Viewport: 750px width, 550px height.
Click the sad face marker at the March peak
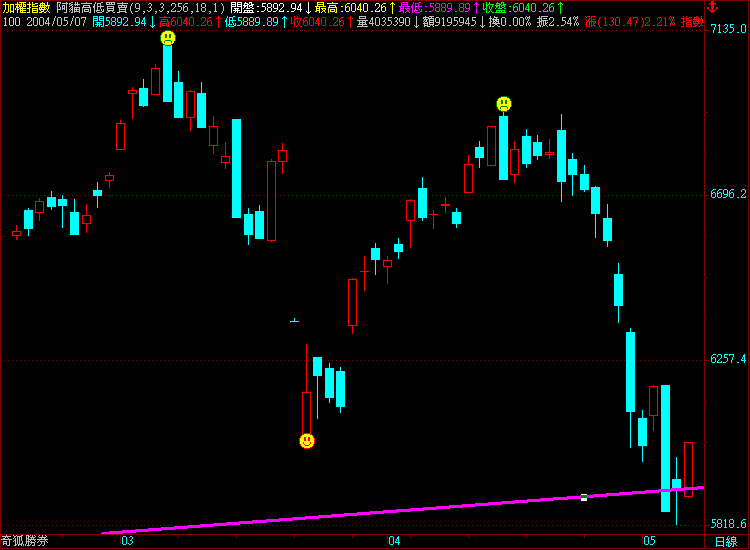(168, 38)
